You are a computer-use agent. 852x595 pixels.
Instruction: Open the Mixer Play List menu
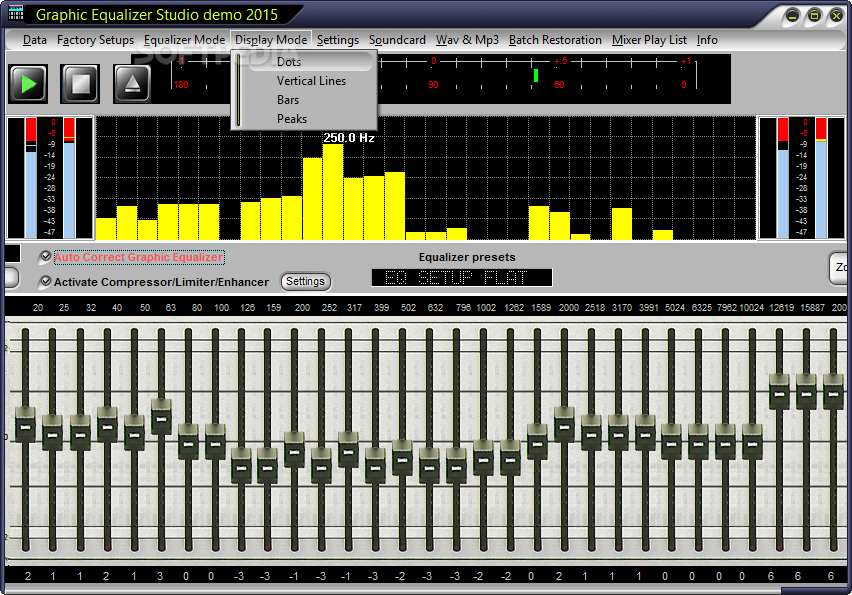point(649,40)
